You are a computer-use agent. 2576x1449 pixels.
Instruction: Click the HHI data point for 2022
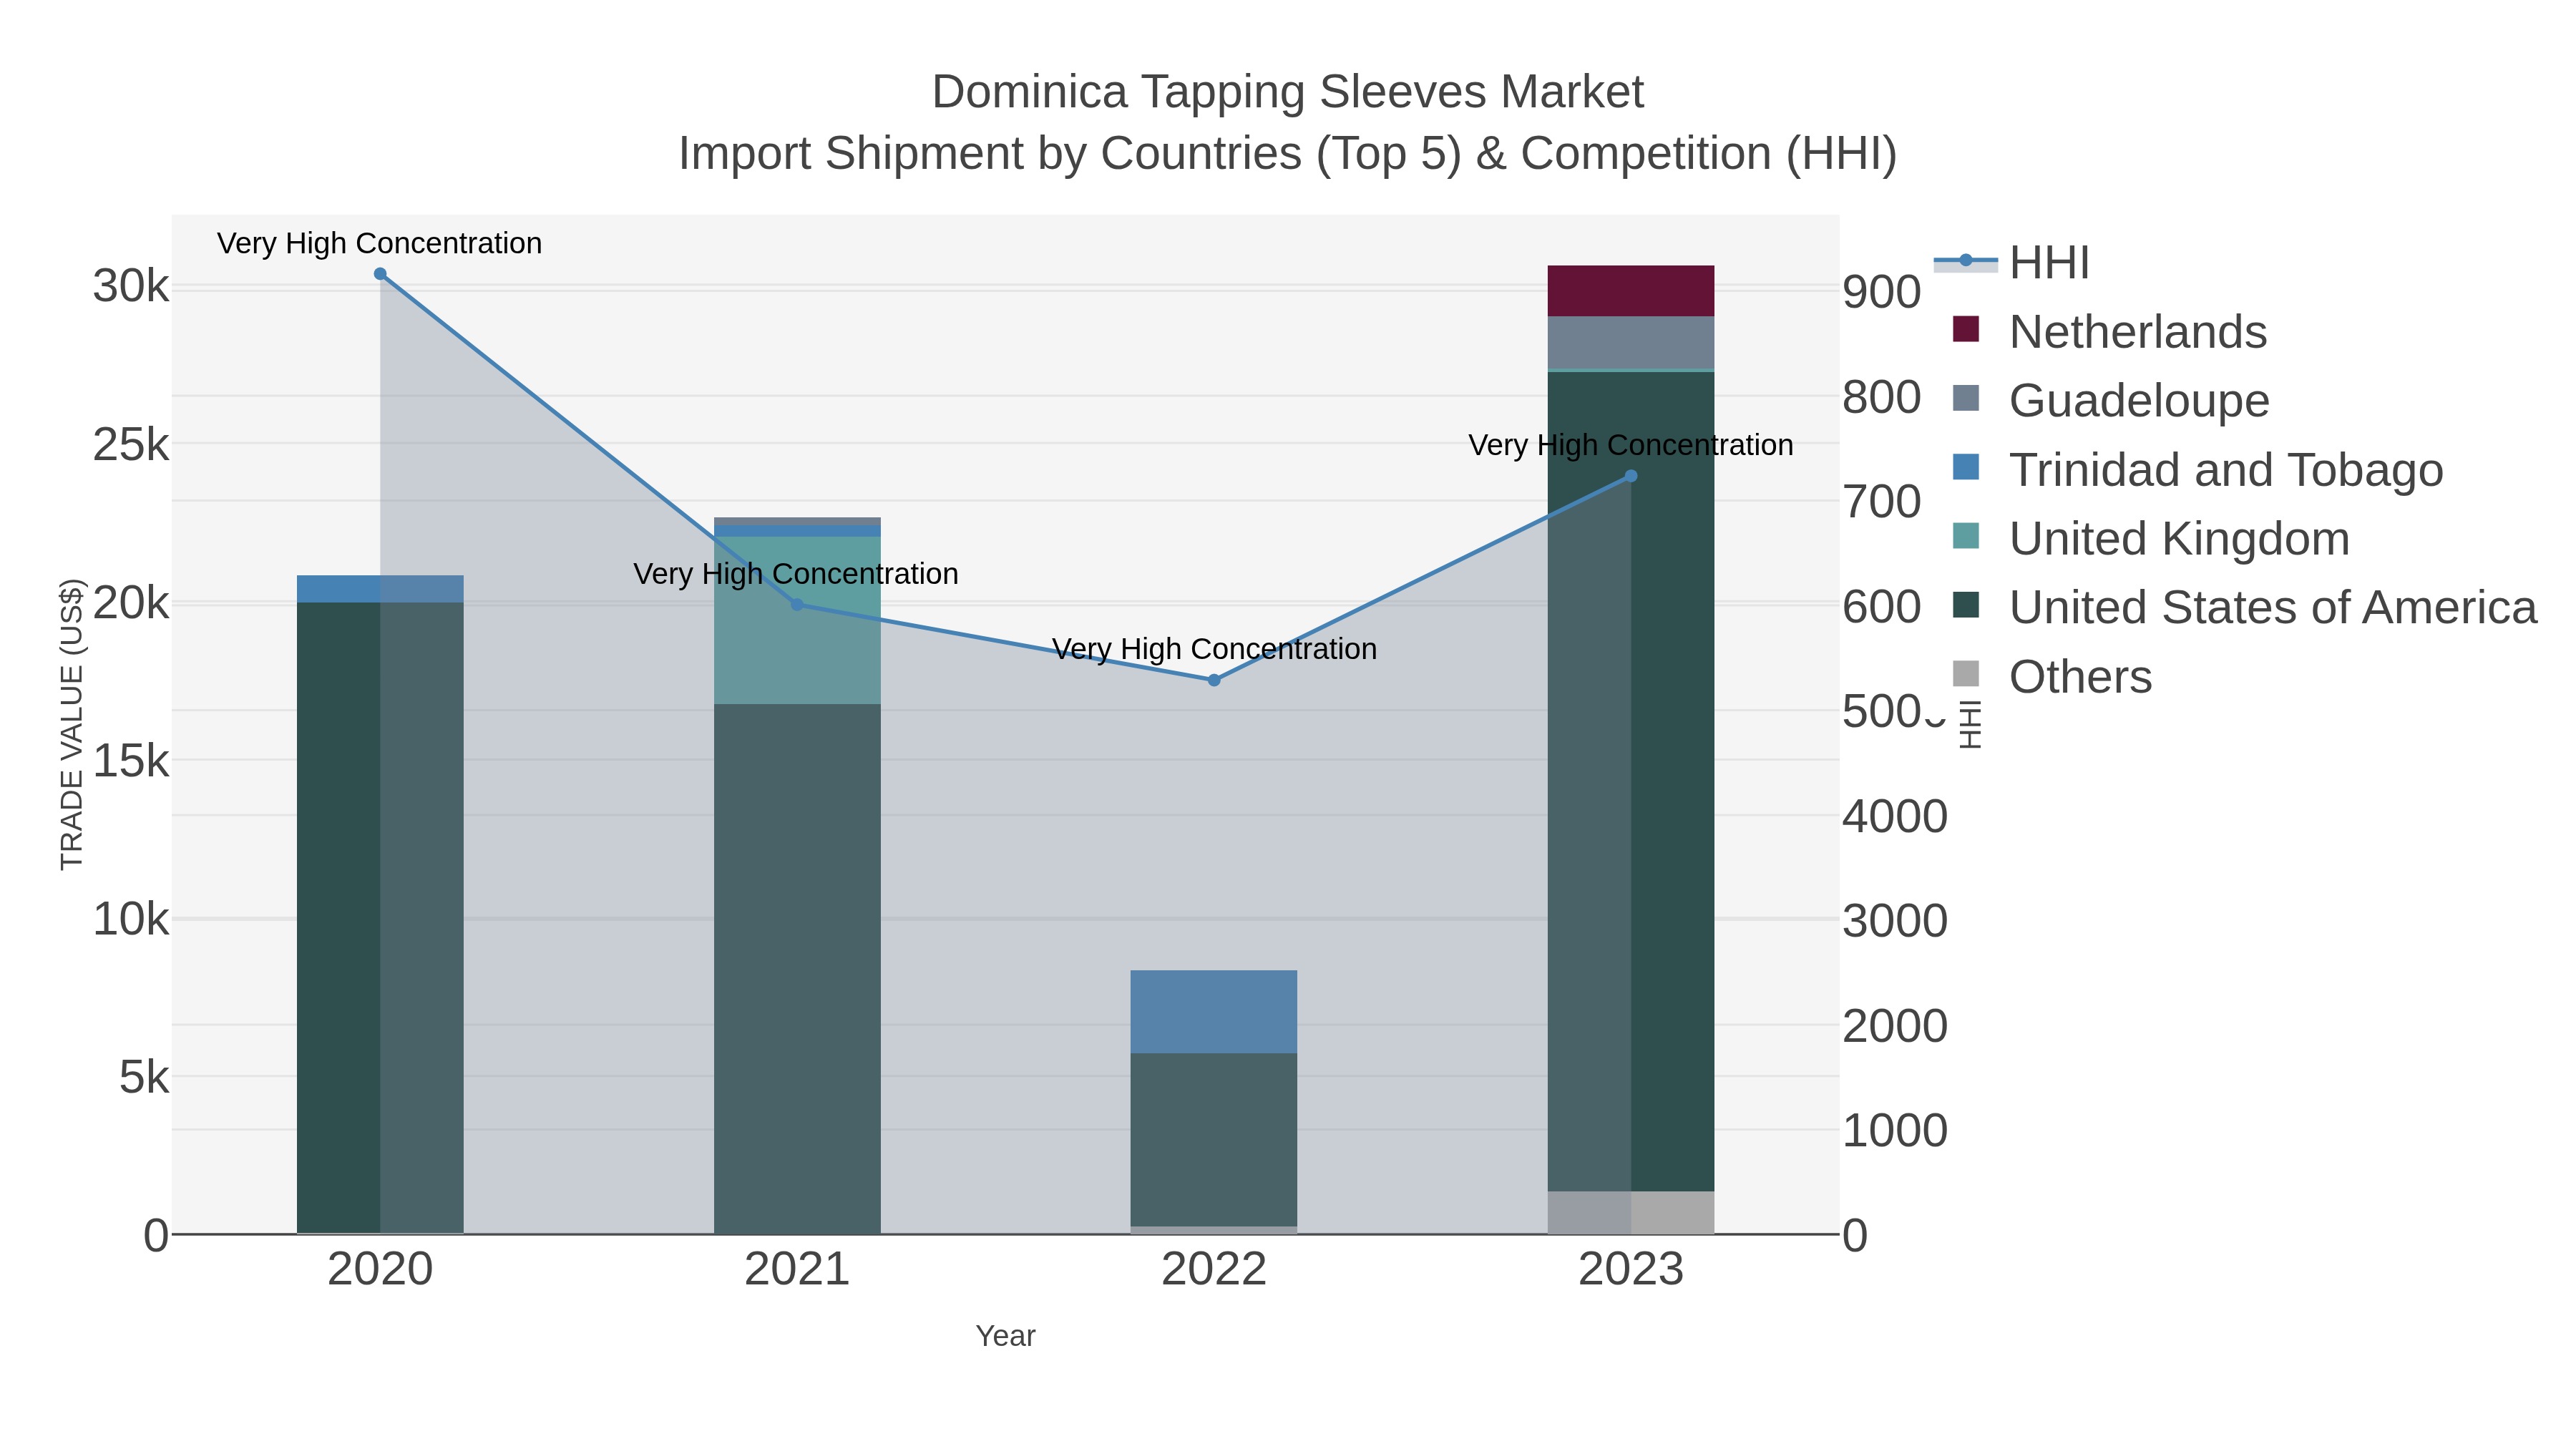coord(1214,680)
